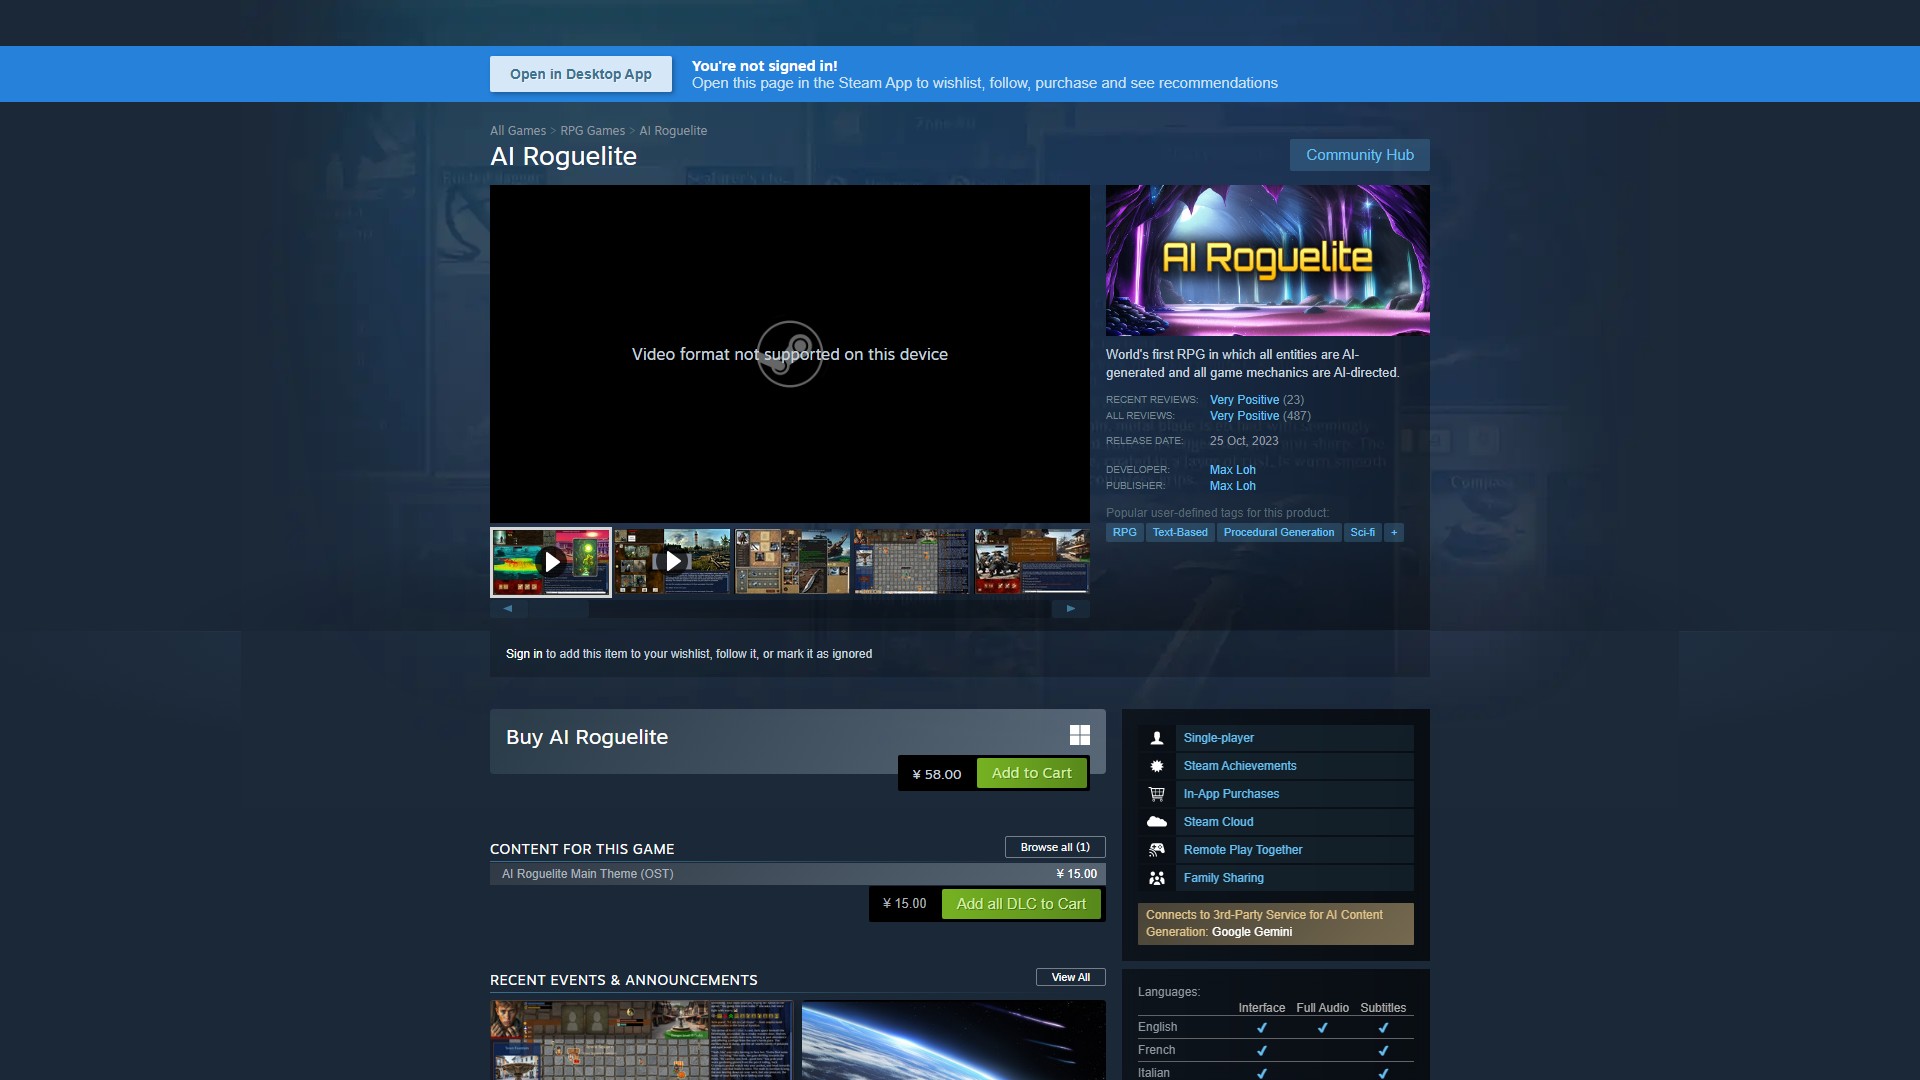
Task: Select the Procedural Generation tag
Action: (x=1278, y=533)
